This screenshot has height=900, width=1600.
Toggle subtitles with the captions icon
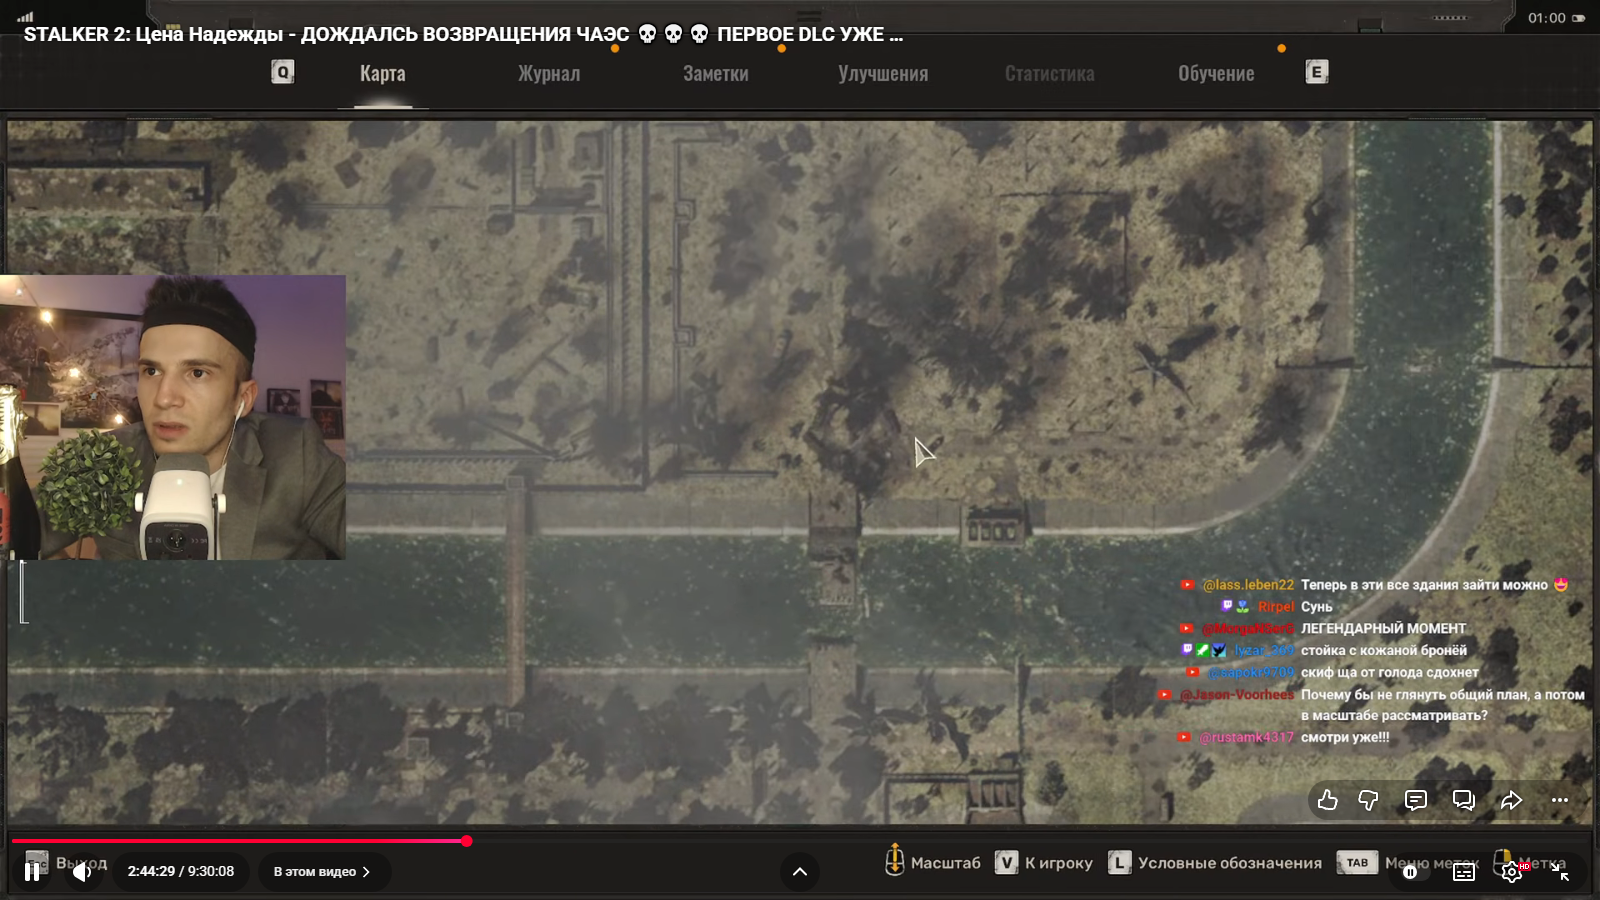click(x=1464, y=872)
